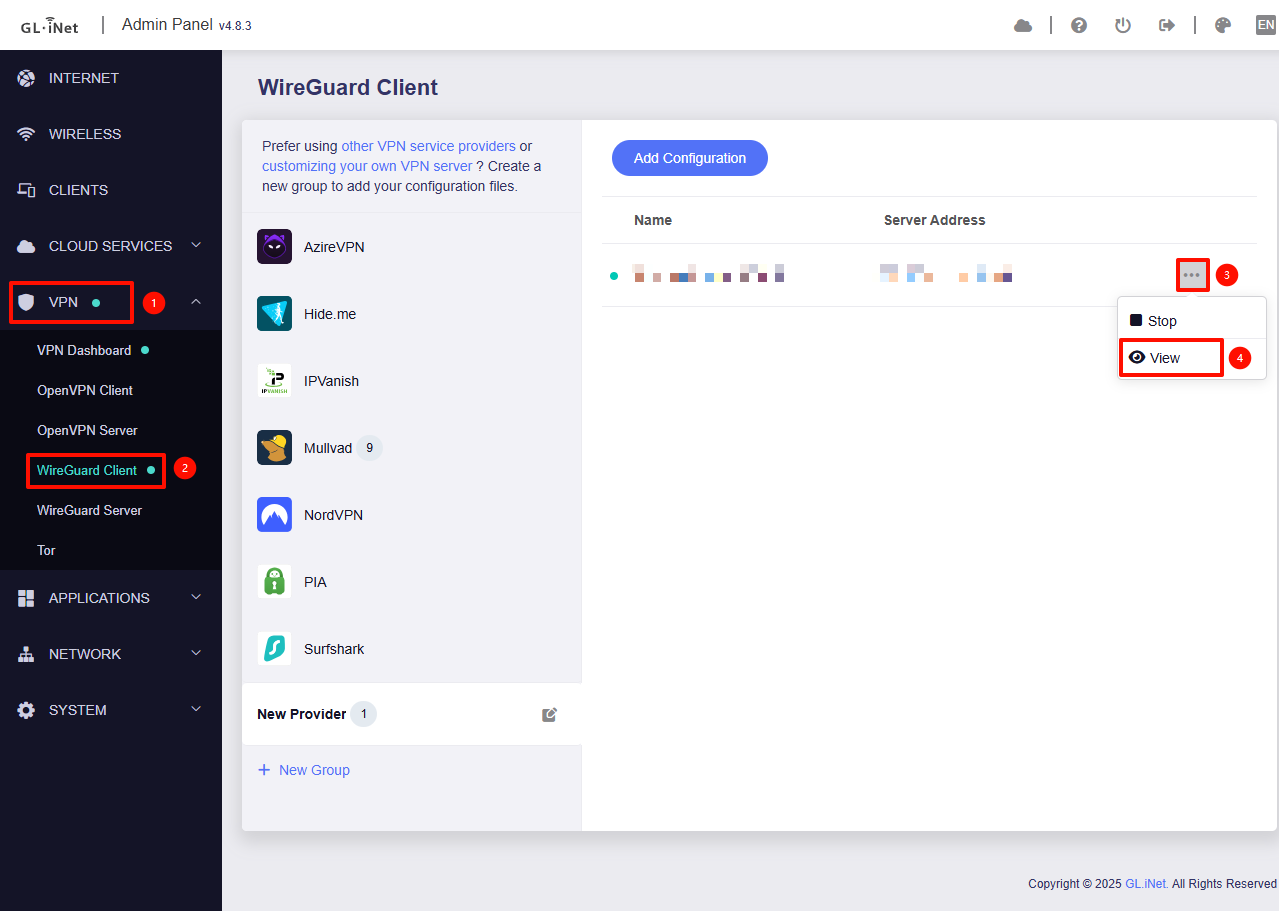This screenshot has width=1279, height=911.
Task: Follow the other VPN service providers link
Action: pyautogui.click(x=428, y=146)
